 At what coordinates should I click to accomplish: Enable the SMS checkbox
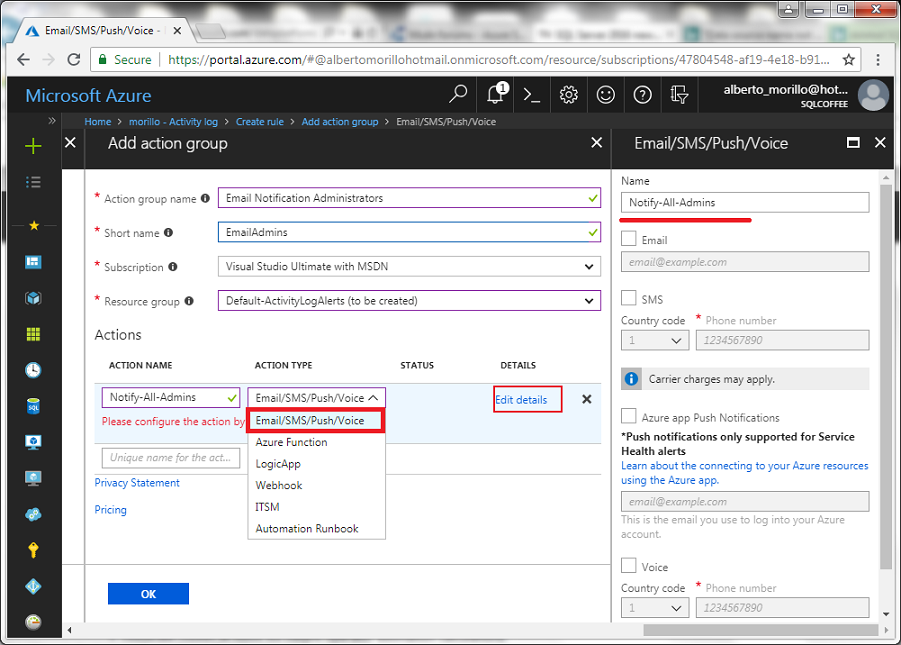point(629,298)
